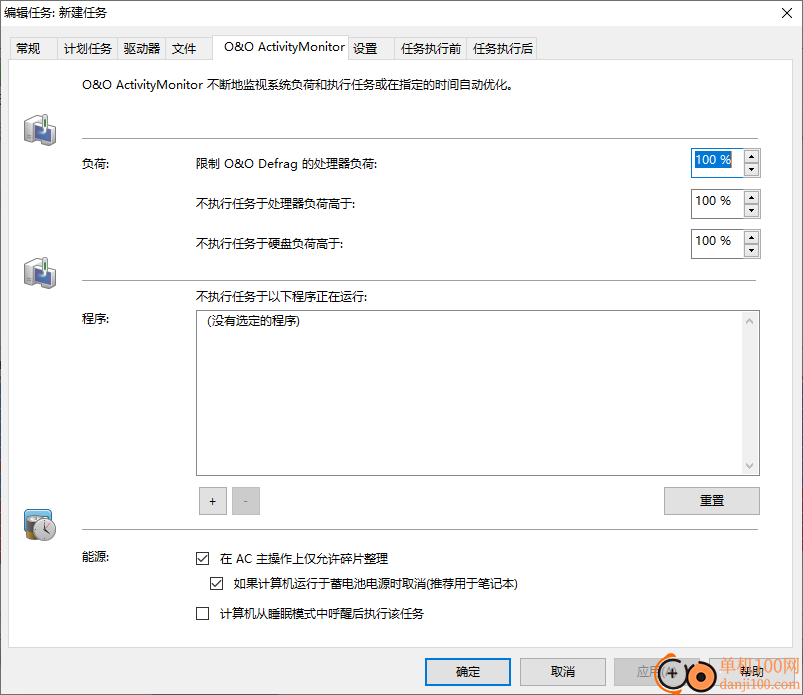The height and width of the screenshot is (695, 803).
Task: Click the load section computer monitor icon
Action: coord(40,130)
